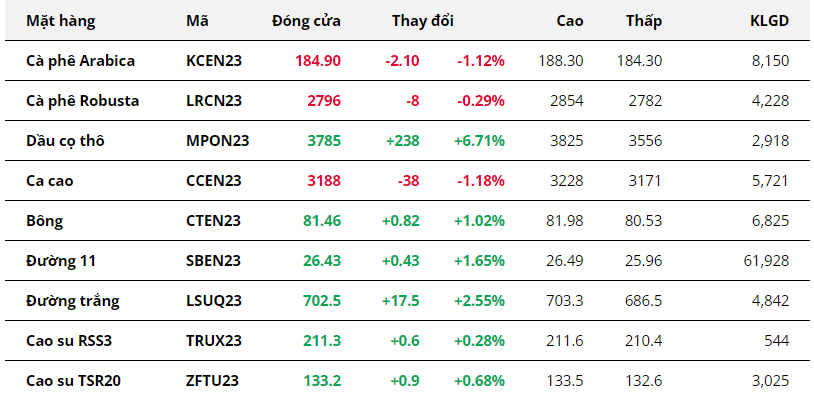Select the Đóng cửa column header
The height and width of the screenshot is (398, 814).
(x=306, y=21)
